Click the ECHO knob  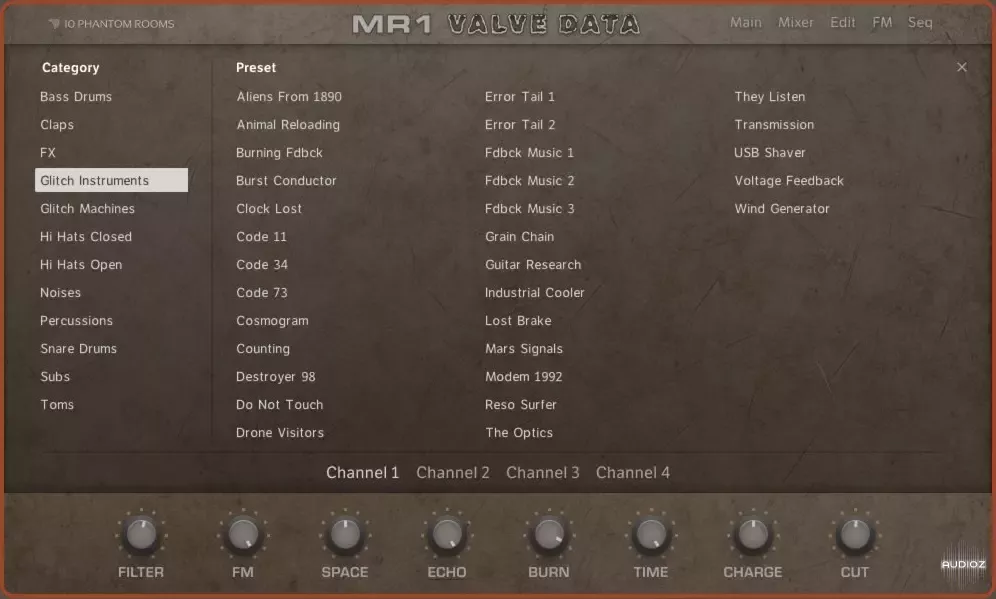tap(446, 536)
